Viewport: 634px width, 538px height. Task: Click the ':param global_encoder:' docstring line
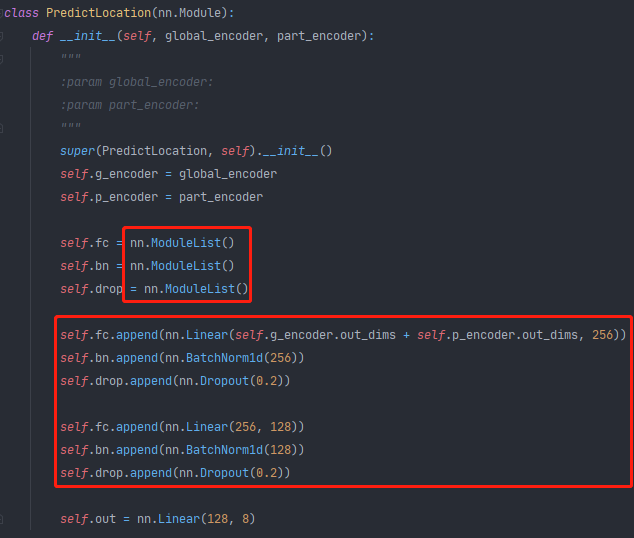(x=137, y=82)
